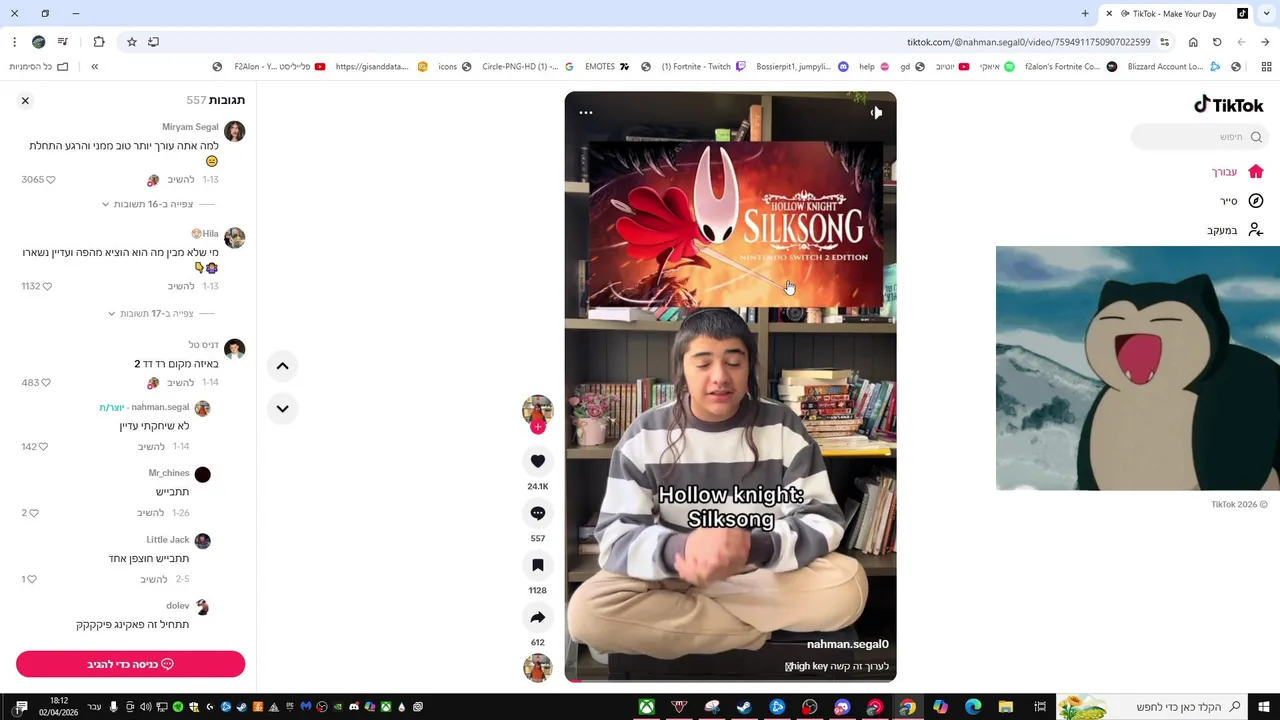Open the Circle-PNG-HD bookmark

pyautogui.click(x=527, y=67)
